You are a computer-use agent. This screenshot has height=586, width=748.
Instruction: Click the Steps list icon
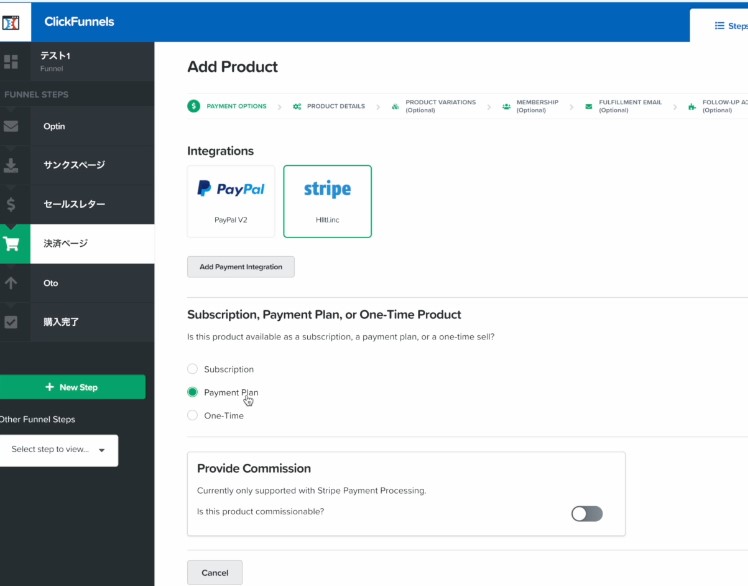(719, 26)
